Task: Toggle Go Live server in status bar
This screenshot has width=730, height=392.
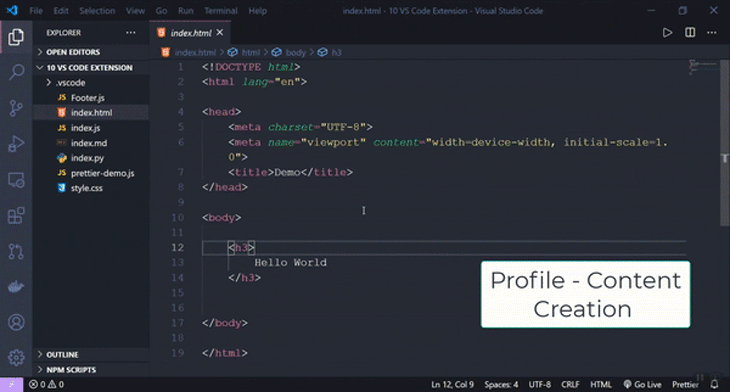Action: pyautogui.click(x=642, y=385)
